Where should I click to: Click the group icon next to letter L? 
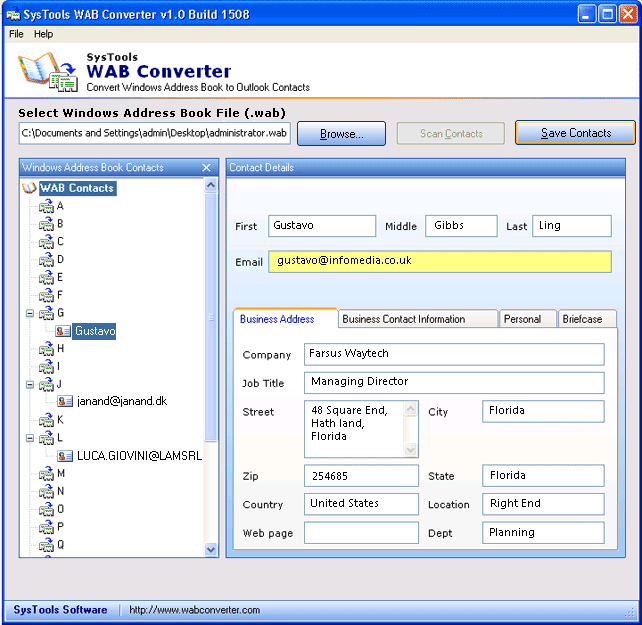(x=46, y=438)
